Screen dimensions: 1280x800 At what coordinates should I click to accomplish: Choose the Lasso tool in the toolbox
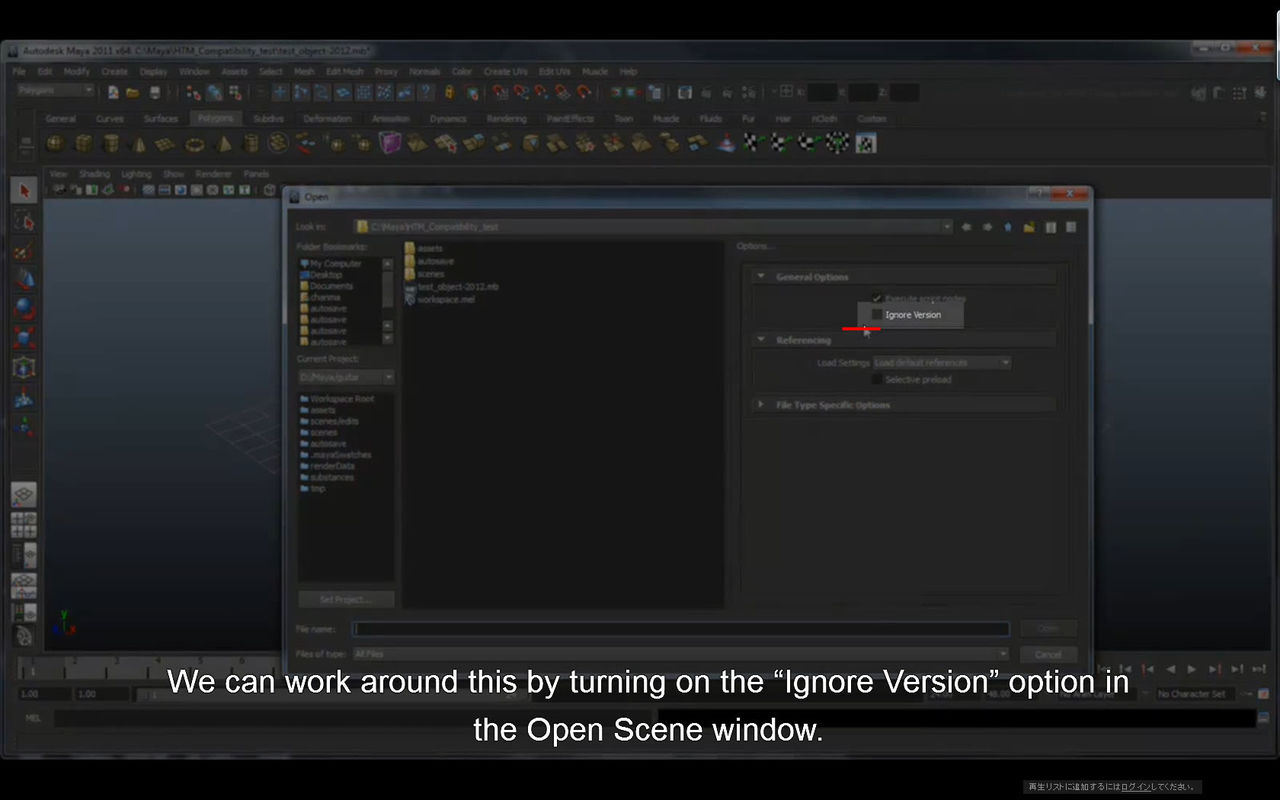pyautogui.click(x=25, y=220)
